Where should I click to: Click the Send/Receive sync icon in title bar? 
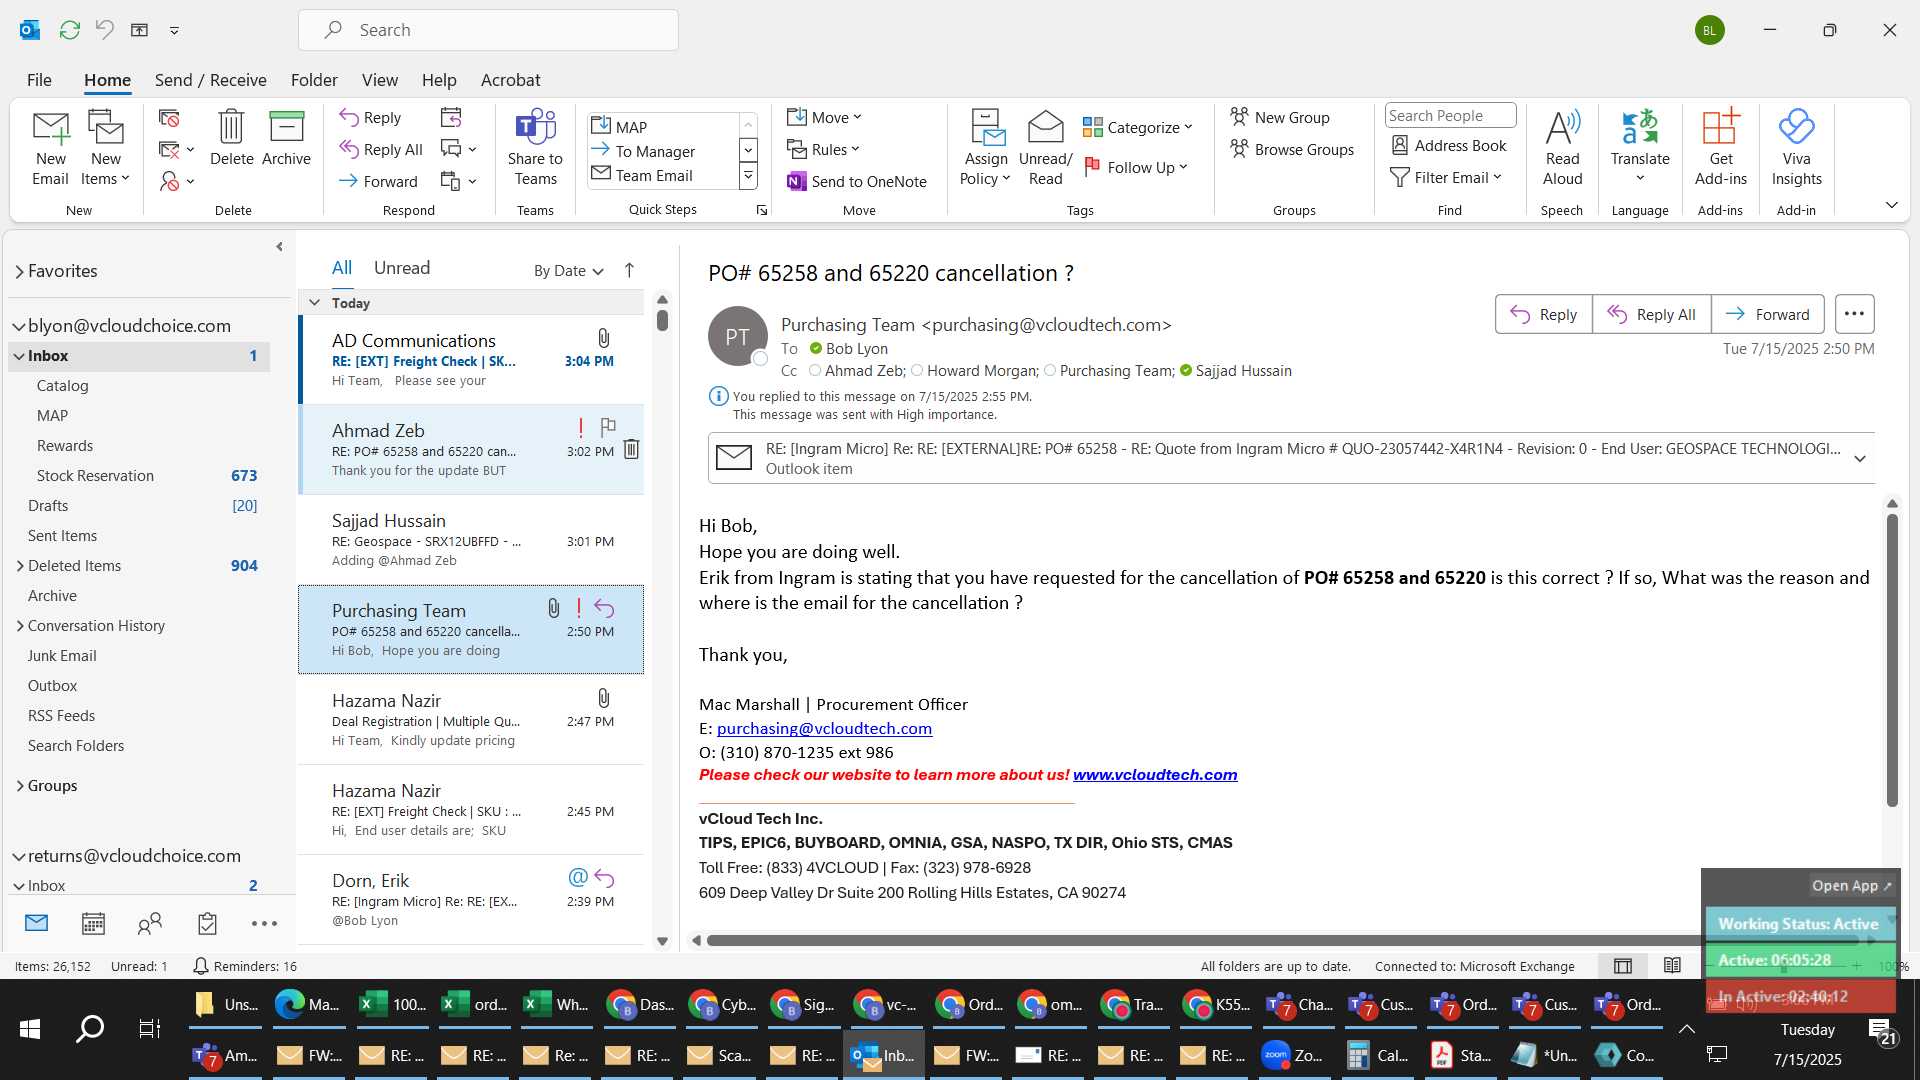click(x=69, y=30)
